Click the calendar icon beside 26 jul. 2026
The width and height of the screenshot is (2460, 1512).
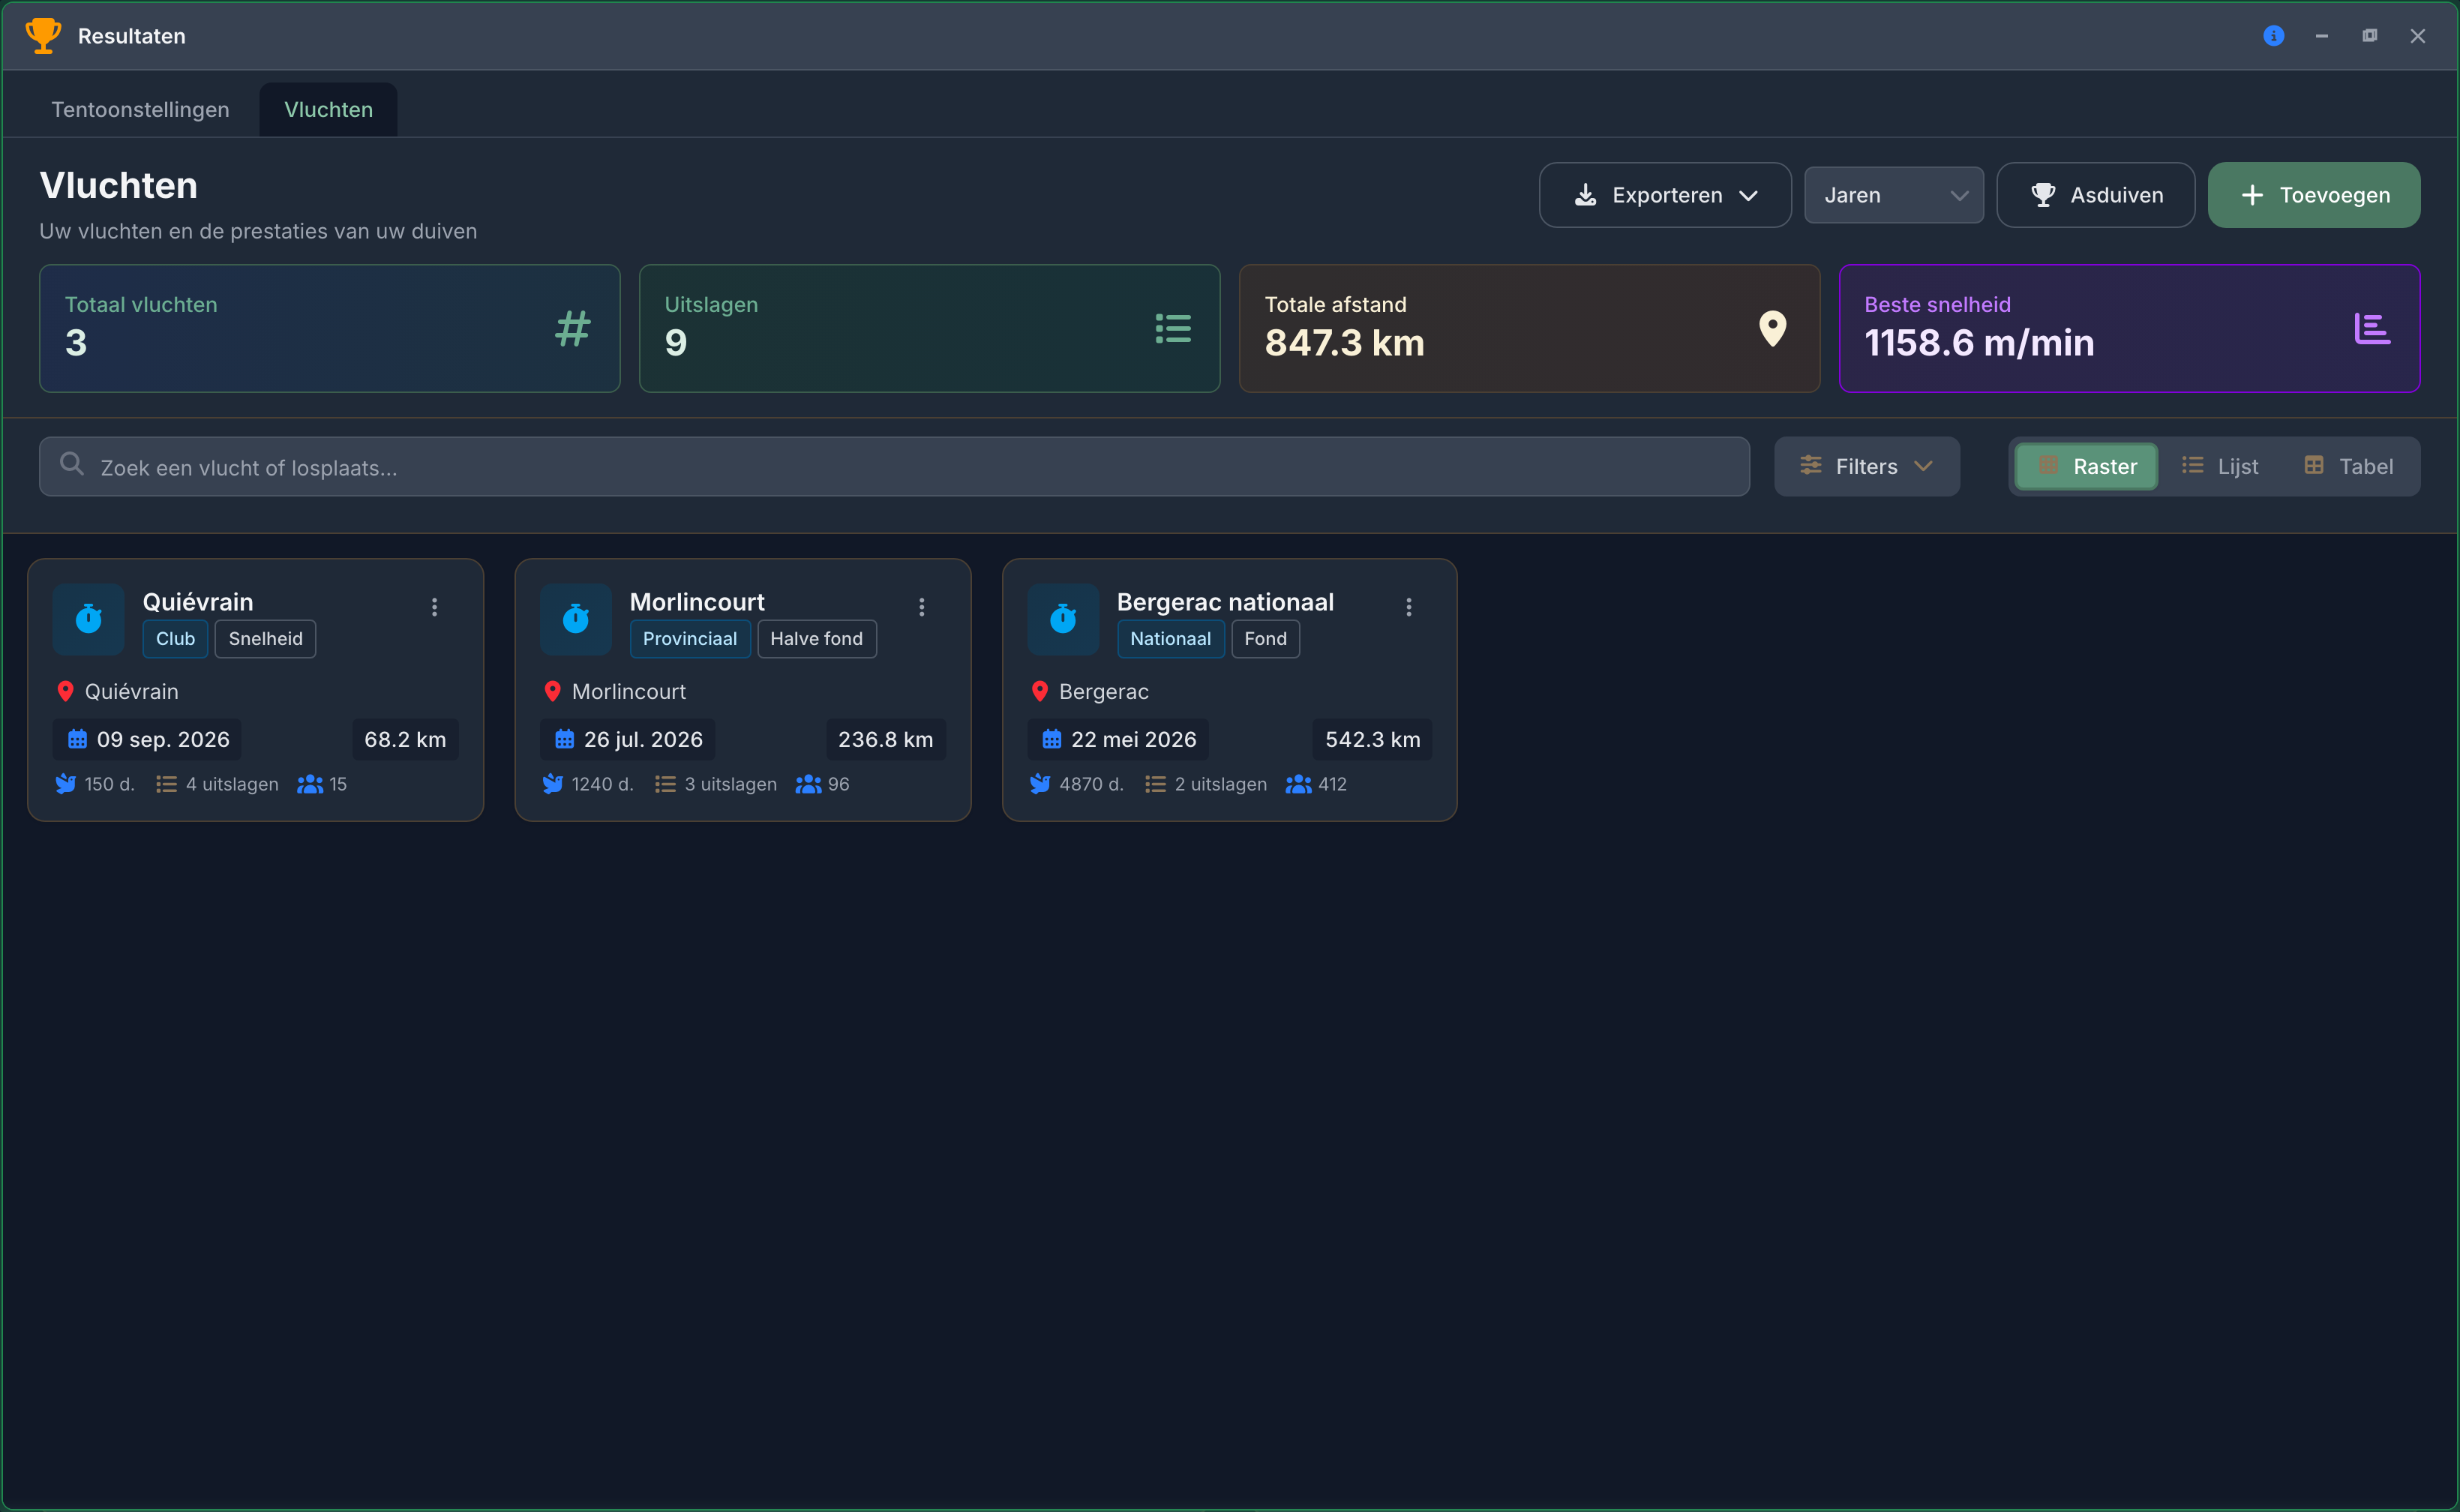pos(564,739)
